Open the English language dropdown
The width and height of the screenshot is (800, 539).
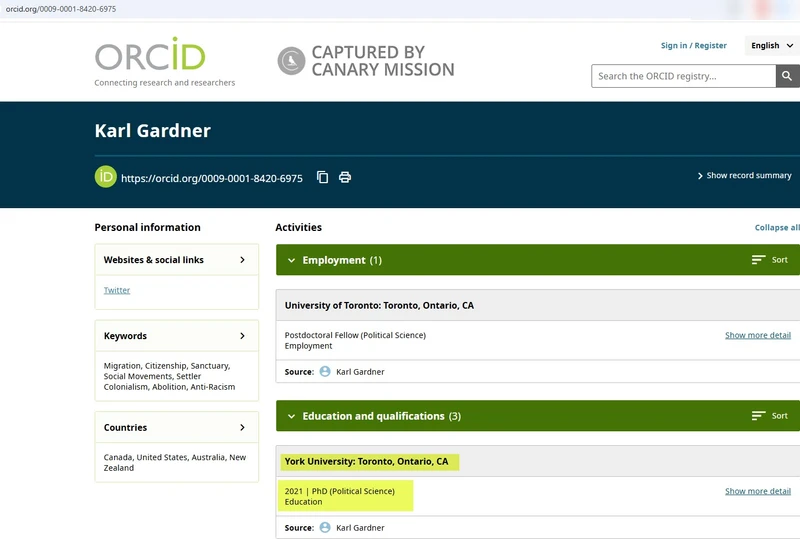point(773,45)
